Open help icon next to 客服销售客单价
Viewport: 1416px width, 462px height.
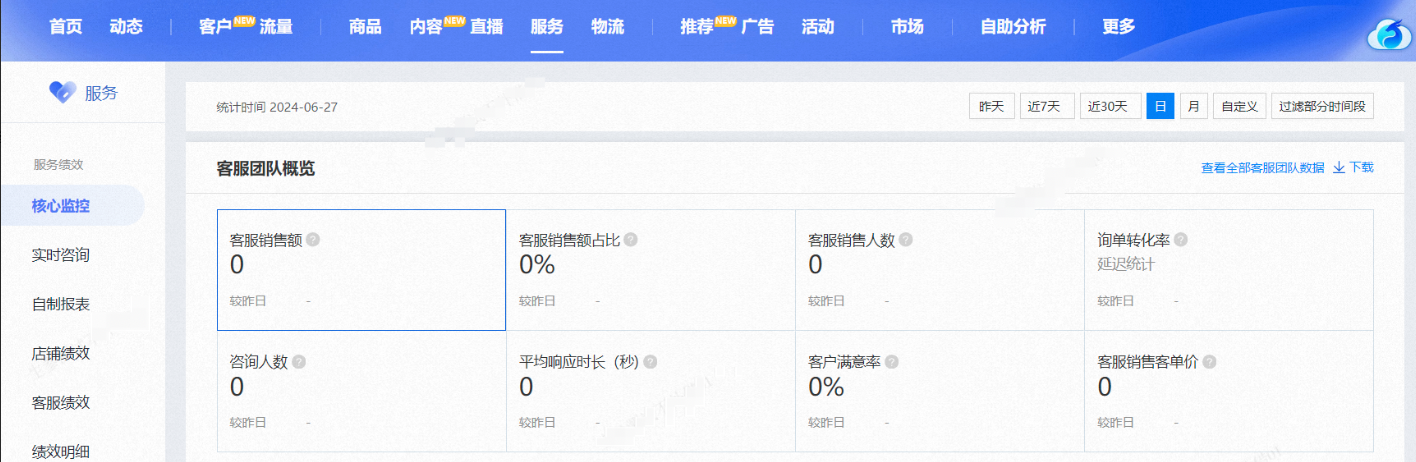point(1208,362)
